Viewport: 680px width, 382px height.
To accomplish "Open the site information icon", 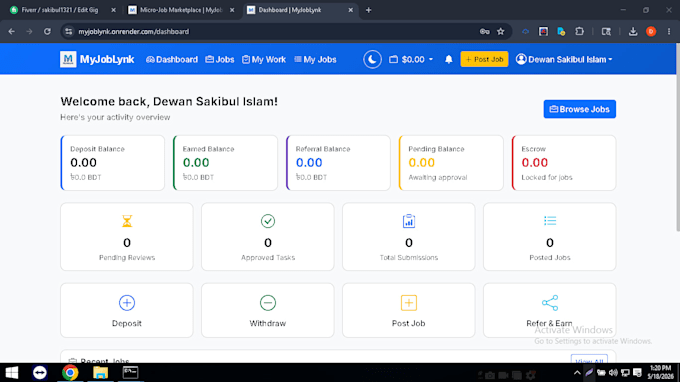I will [x=69, y=31].
